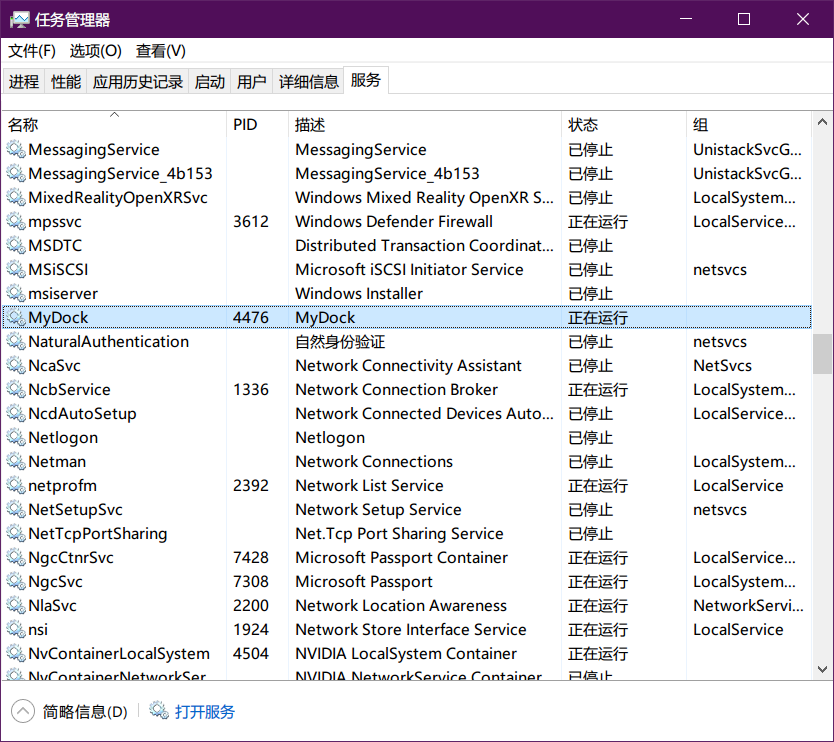The image size is (834, 742).
Task: Click the Netlogon gear icon
Action: (x=16, y=437)
